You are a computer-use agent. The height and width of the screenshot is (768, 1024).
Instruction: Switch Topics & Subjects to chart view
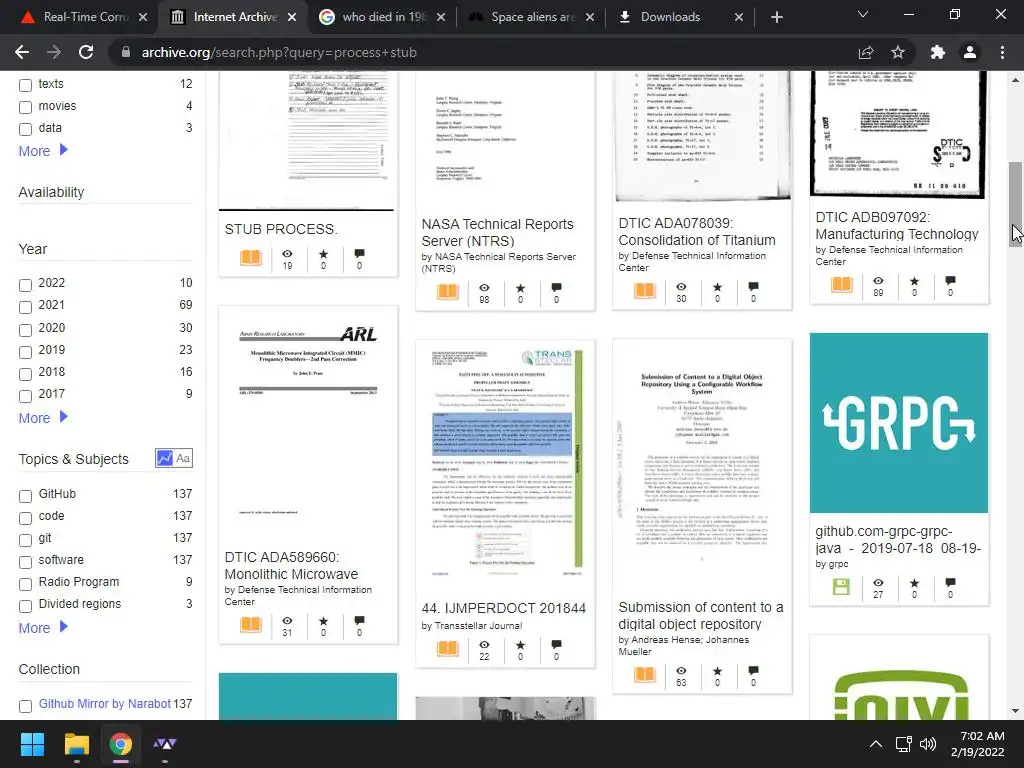(x=164, y=458)
